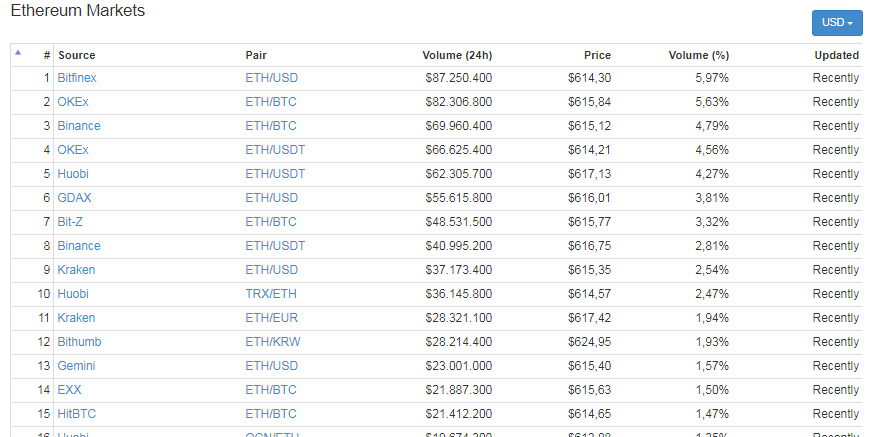Open Kraken ETH/EUR pair link
880x437 pixels.
click(270, 318)
